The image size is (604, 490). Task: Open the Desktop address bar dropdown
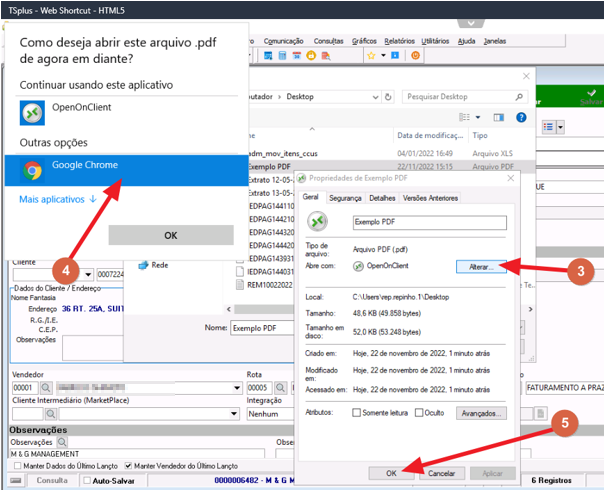click(376, 97)
